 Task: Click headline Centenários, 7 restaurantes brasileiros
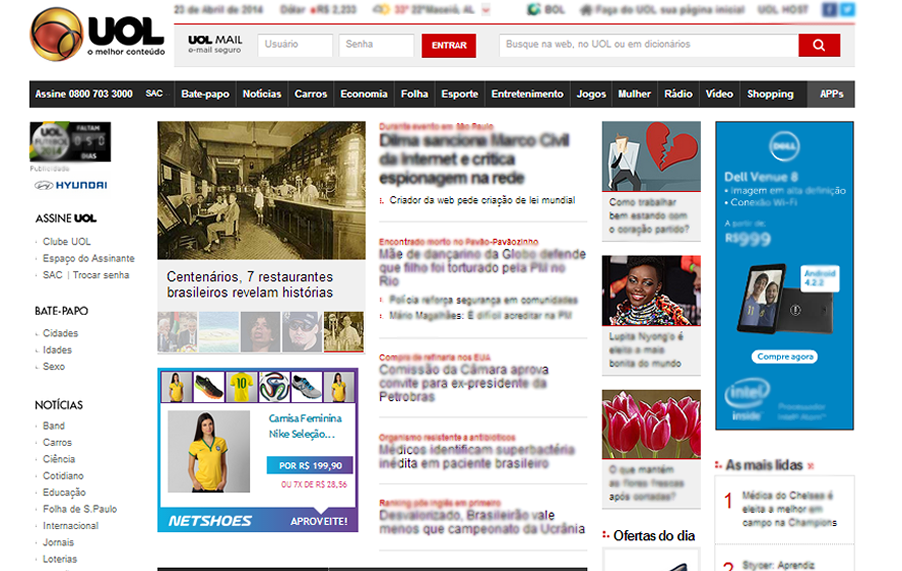click(250, 285)
